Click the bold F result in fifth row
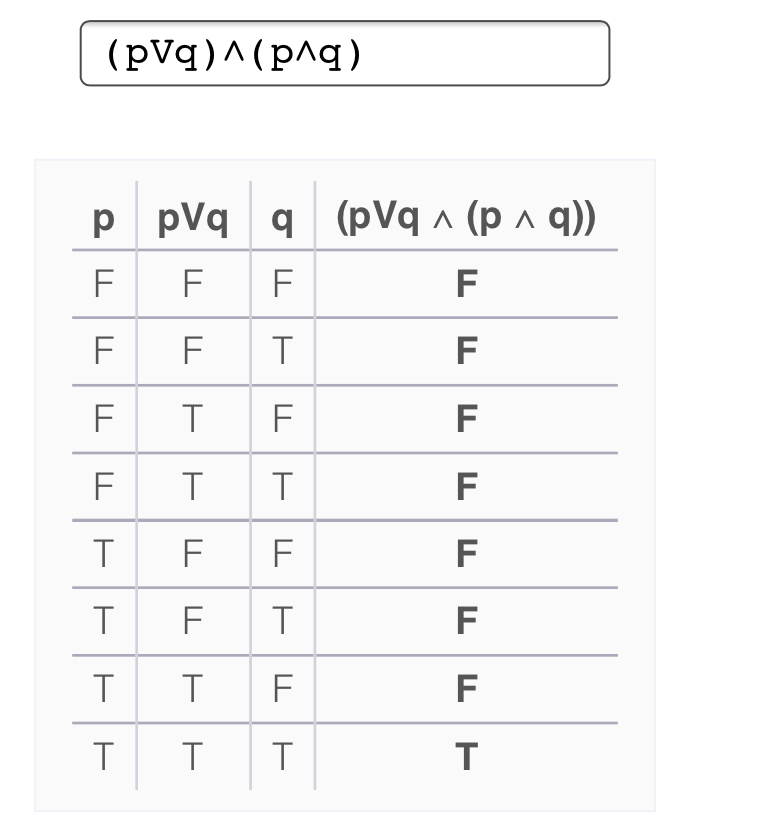 click(466, 554)
